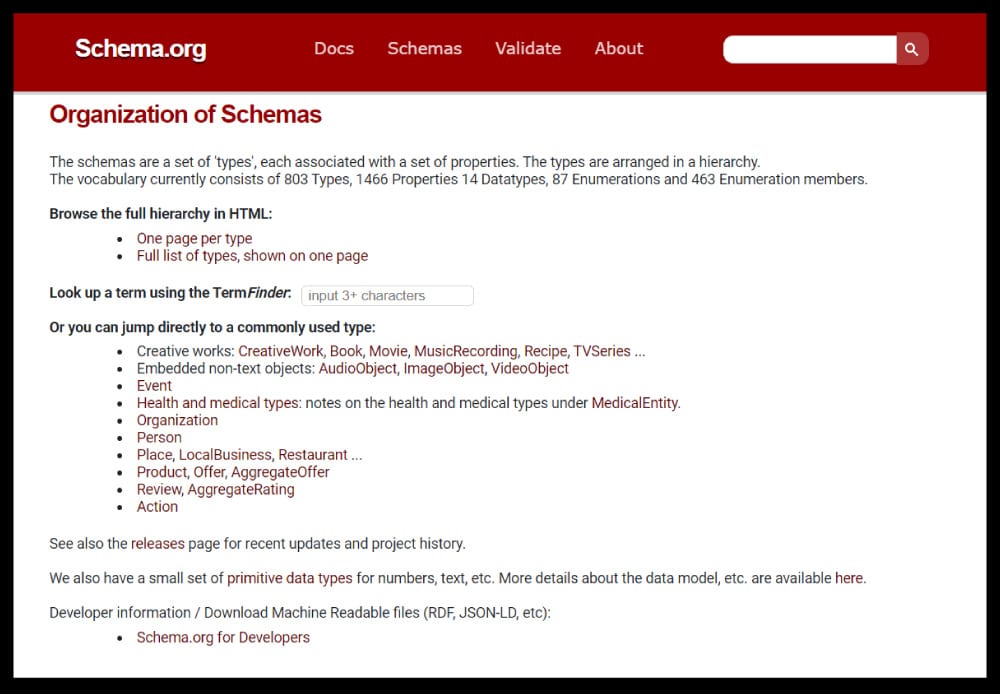Open the One page per type link
This screenshot has height=694, width=1000.
tap(194, 238)
